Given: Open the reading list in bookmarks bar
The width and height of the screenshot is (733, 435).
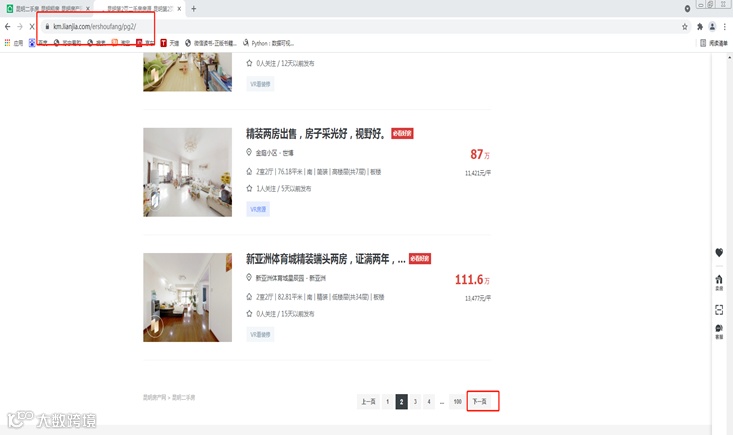Looking at the screenshot, I should pyautogui.click(x=714, y=43).
